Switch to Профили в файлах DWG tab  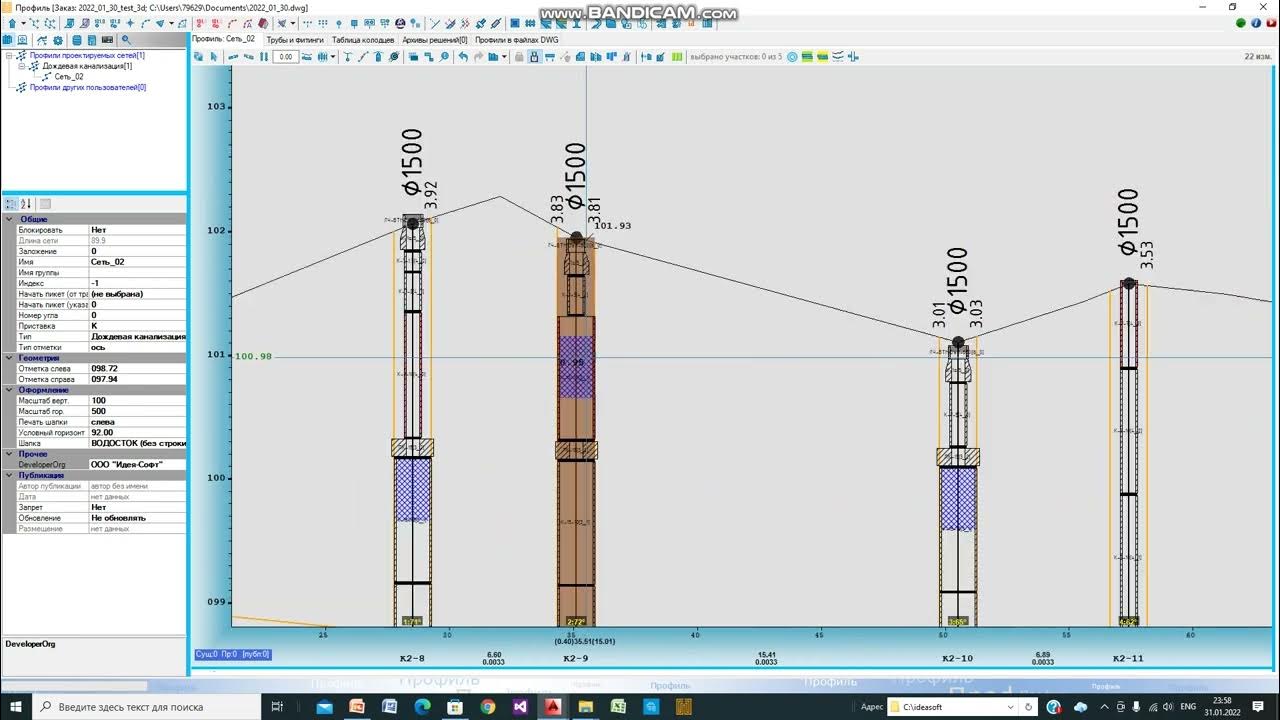point(517,40)
